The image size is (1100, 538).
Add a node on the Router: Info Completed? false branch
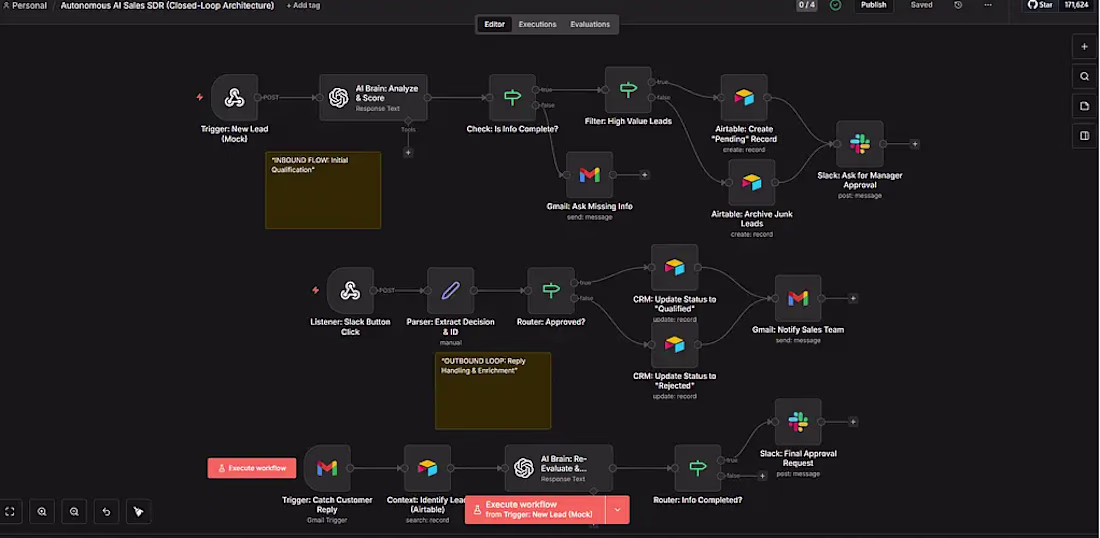tap(762, 476)
